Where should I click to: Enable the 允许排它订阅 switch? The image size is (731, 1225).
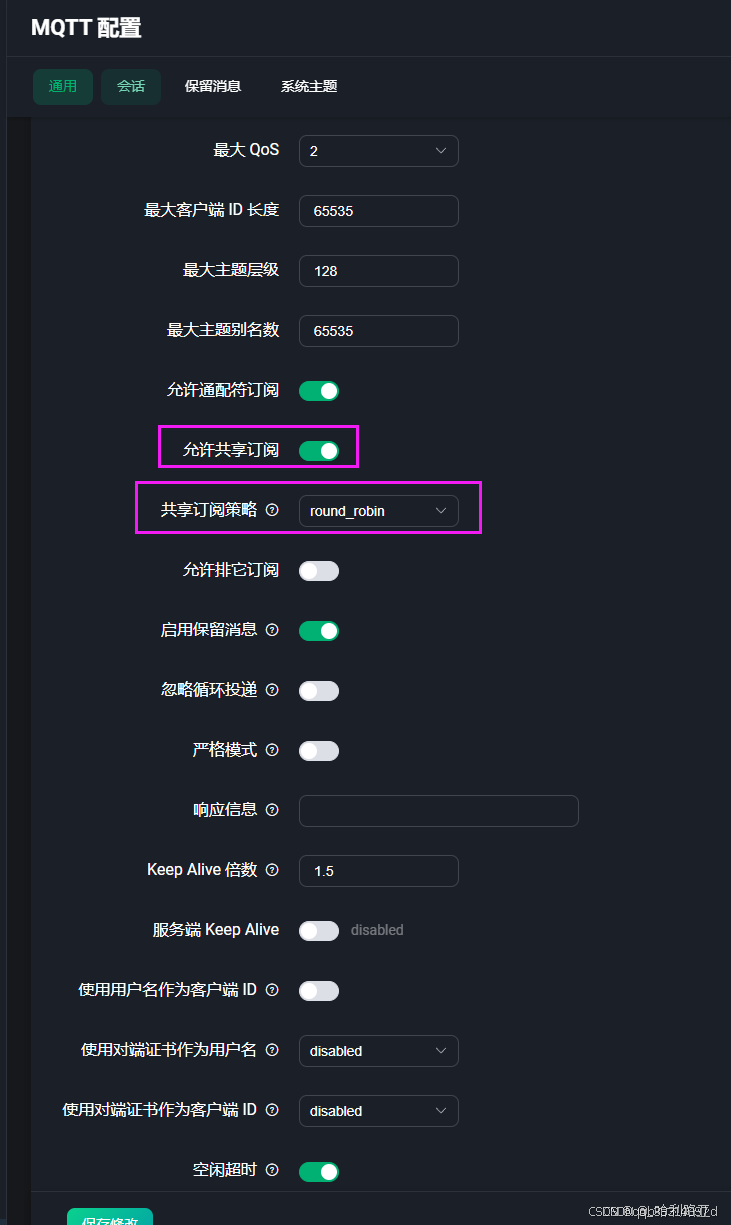pyautogui.click(x=318, y=570)
